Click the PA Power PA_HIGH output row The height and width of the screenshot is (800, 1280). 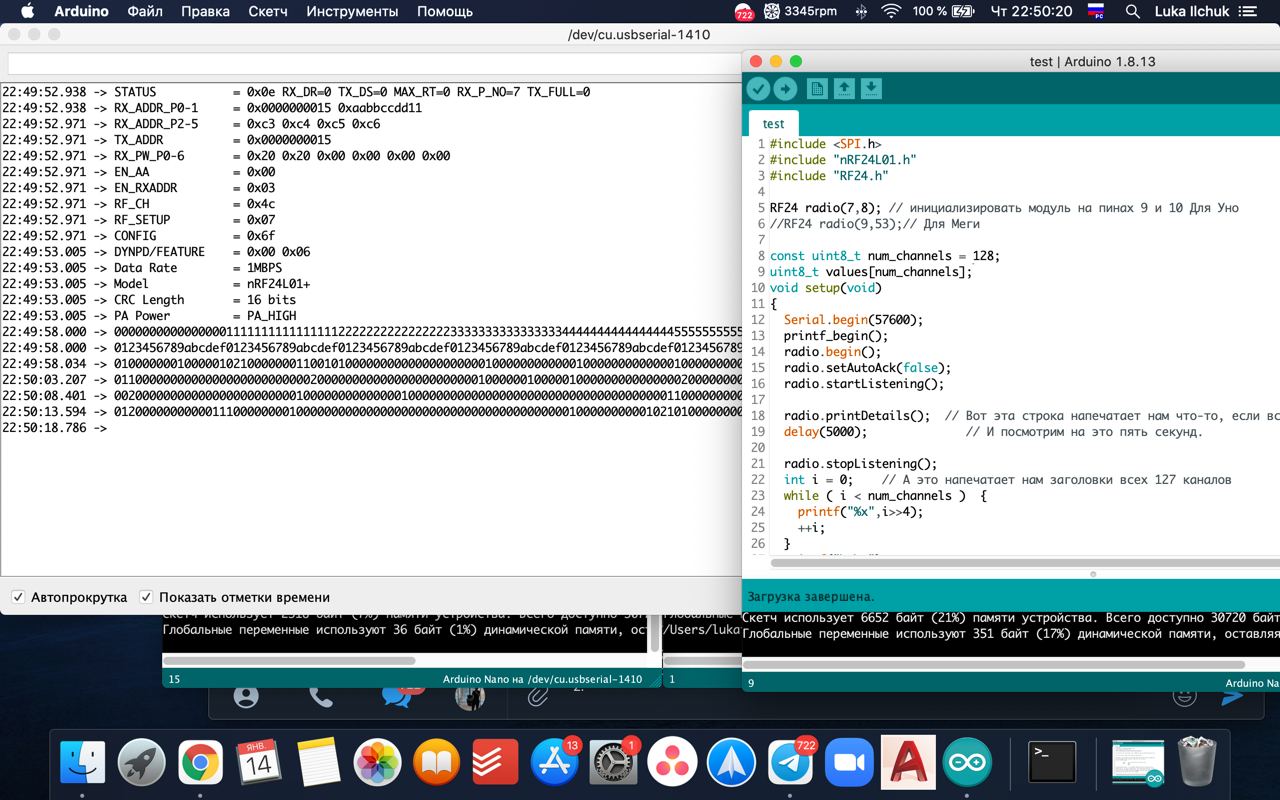(149, 316)
